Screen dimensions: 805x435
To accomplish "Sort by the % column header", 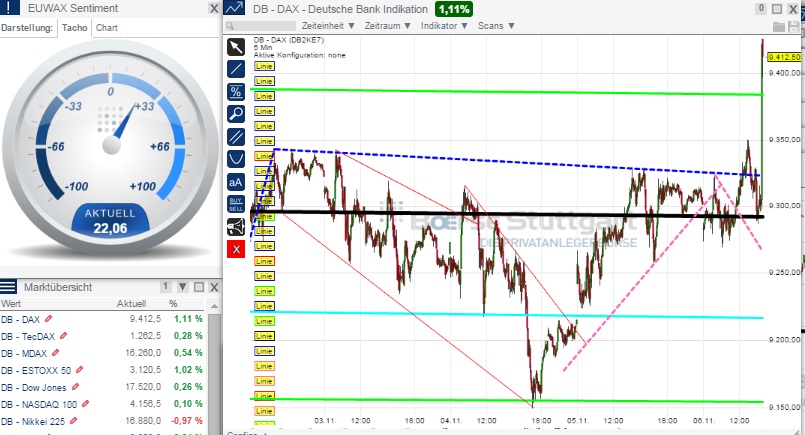I will (x=173, y=304).
